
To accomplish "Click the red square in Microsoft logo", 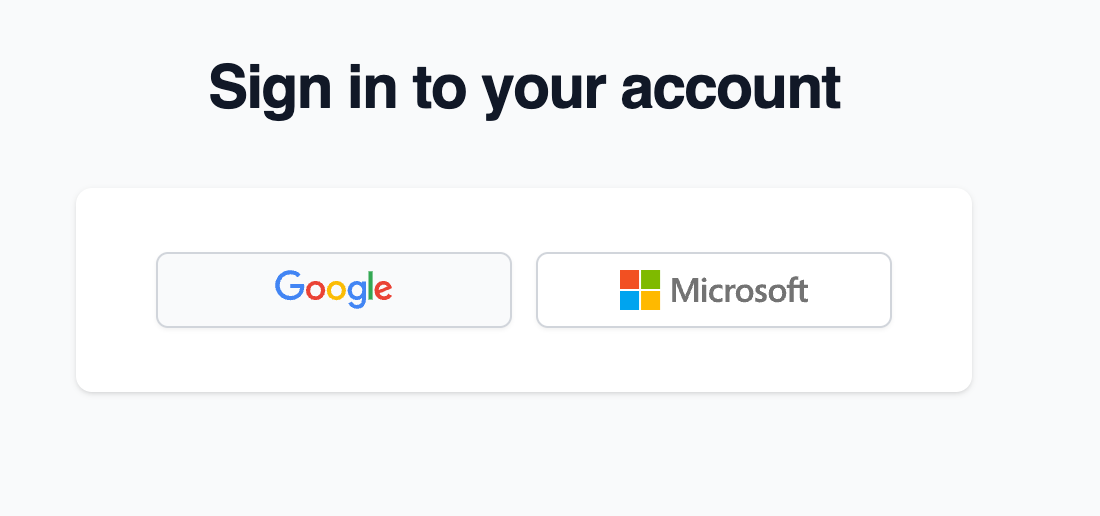I will pos(629,279).
